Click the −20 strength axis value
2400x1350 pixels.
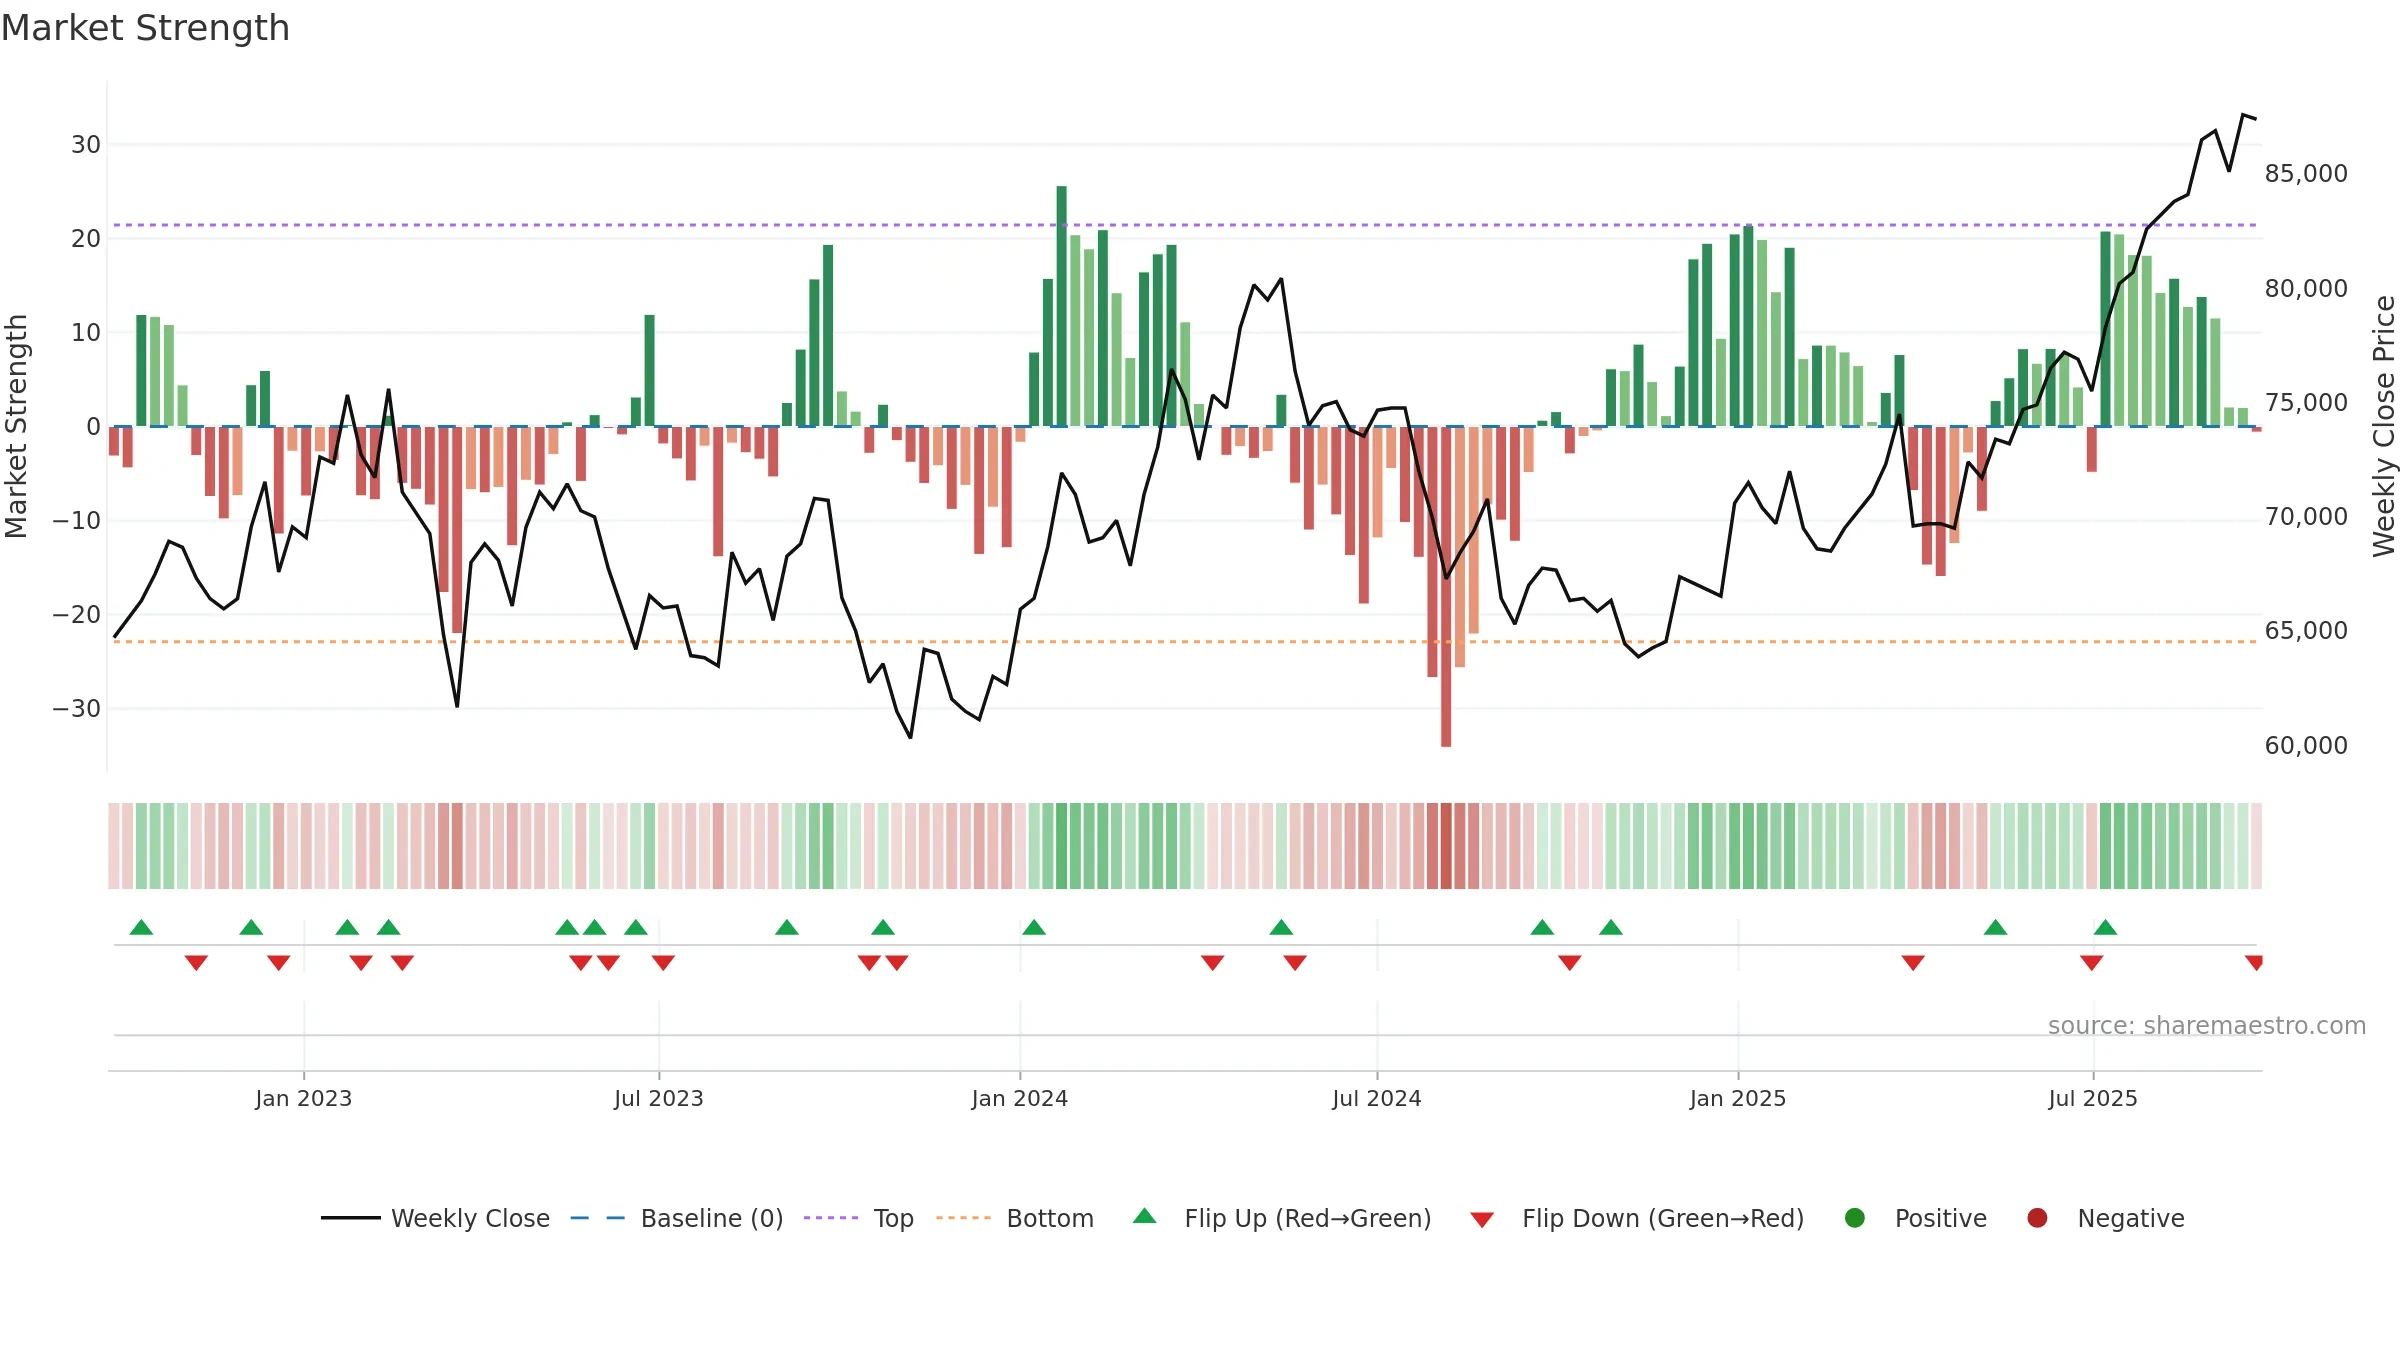click(77, 615)
